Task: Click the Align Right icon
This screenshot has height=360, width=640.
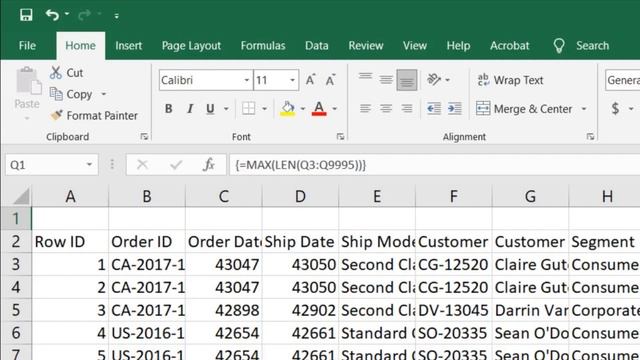Action: [407, 109]
